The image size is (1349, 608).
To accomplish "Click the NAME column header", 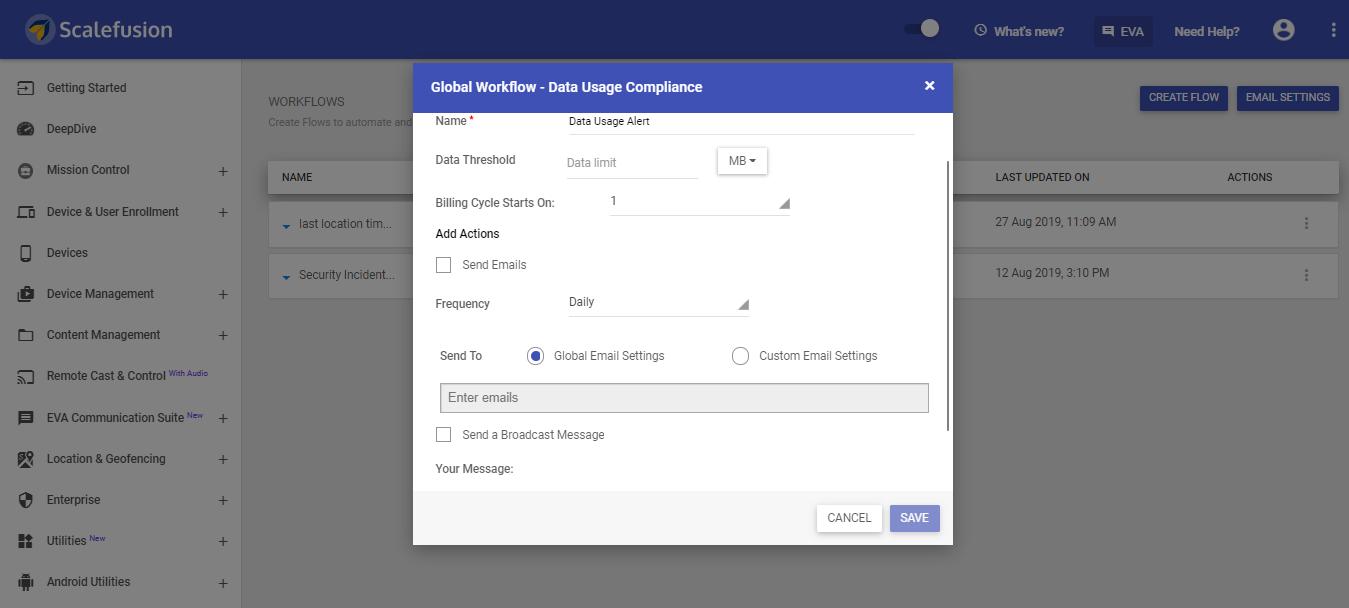I will pyautogui.click(x=297, y=177).
